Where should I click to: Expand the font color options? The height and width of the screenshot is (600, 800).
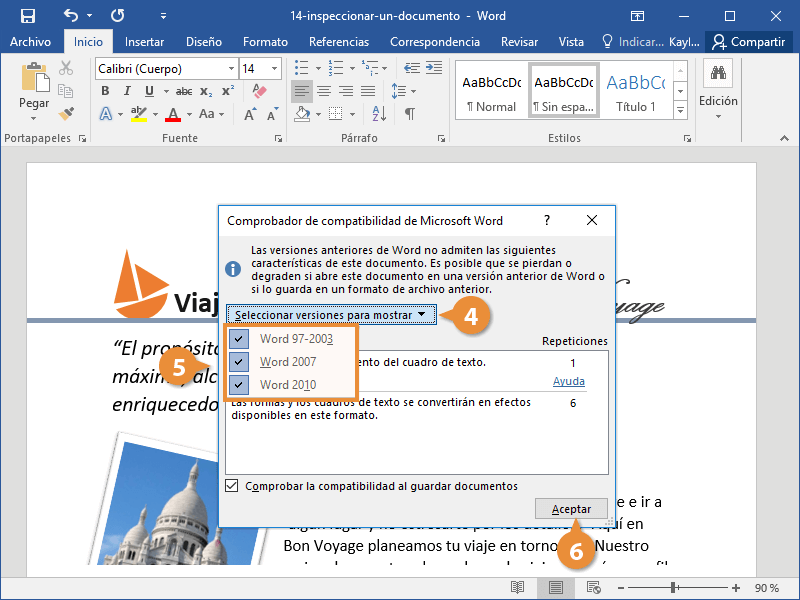(x=189, y=114)
